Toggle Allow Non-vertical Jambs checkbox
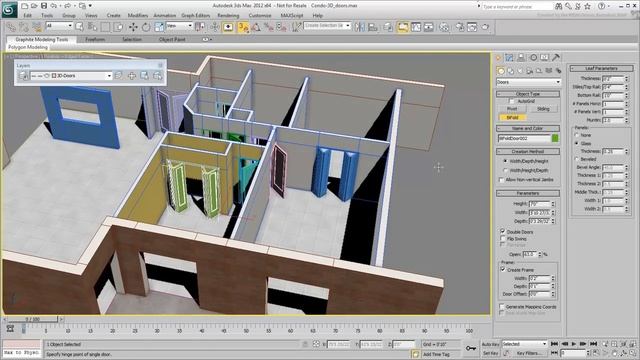Screen dimensions: 640x360 (502, 180)
